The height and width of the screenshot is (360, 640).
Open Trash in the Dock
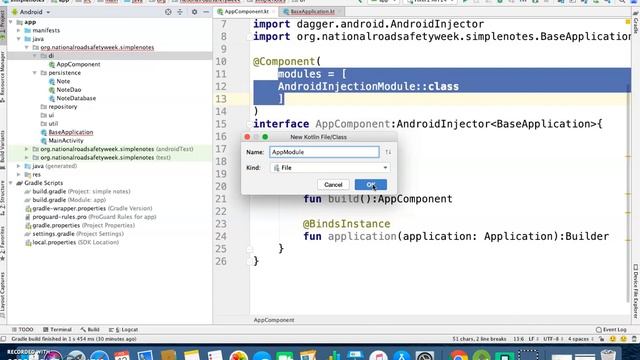[x=608, y=354]
